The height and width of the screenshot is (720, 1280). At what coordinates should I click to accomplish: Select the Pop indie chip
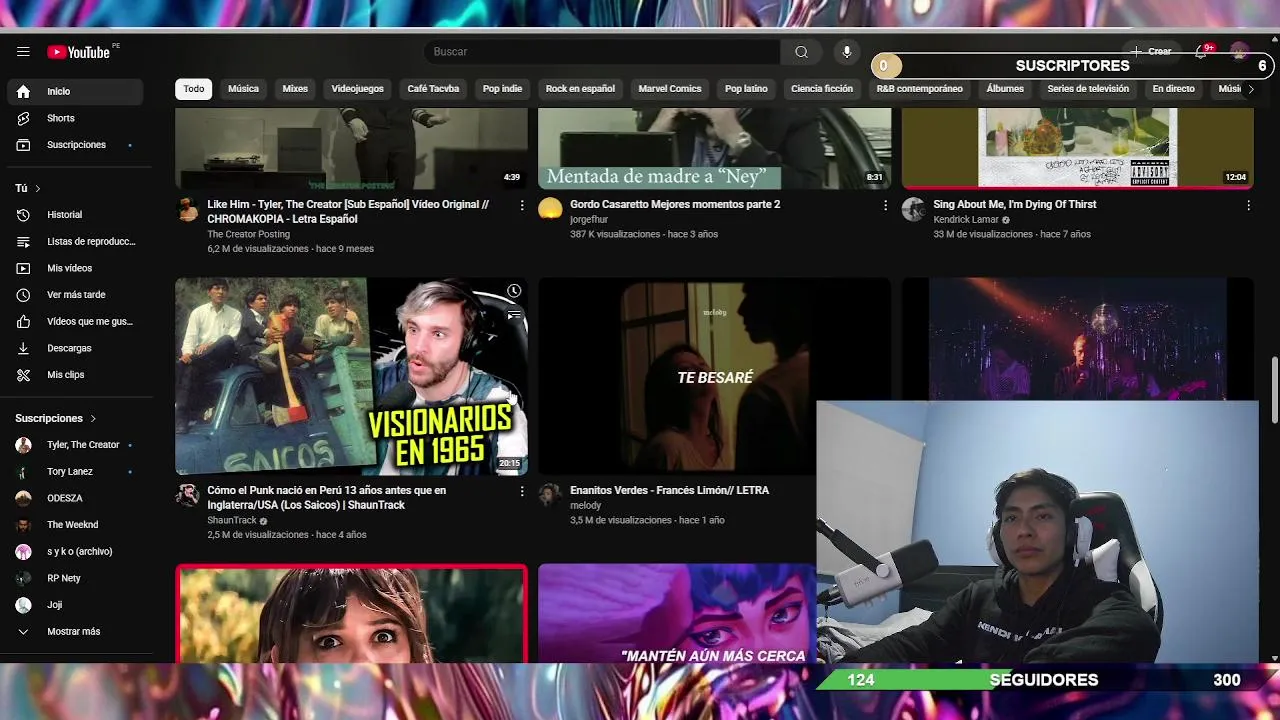click(x=502, y=89)
